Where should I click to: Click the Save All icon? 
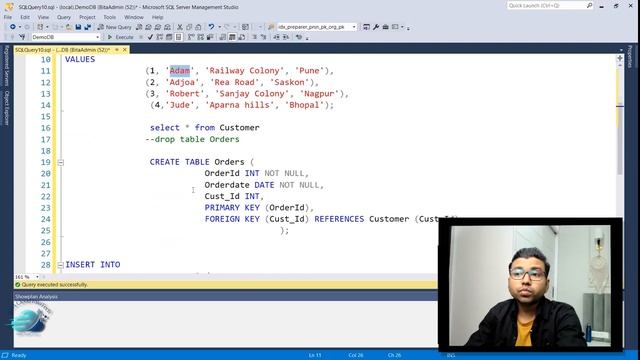pyautogui.click(x=87, y=27)
